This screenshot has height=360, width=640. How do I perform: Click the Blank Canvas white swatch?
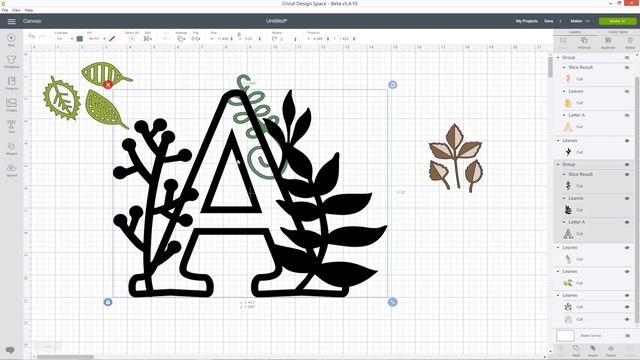pos(565,336)
